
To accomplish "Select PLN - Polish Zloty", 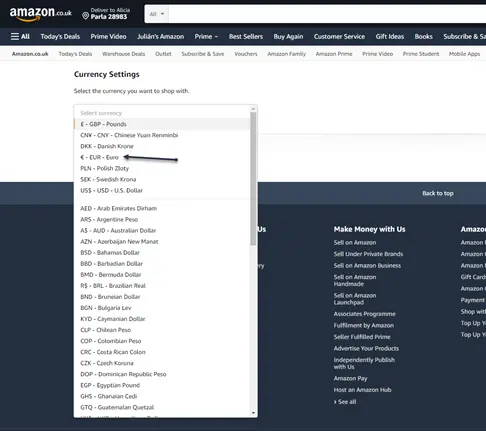I will pos(162,168).
